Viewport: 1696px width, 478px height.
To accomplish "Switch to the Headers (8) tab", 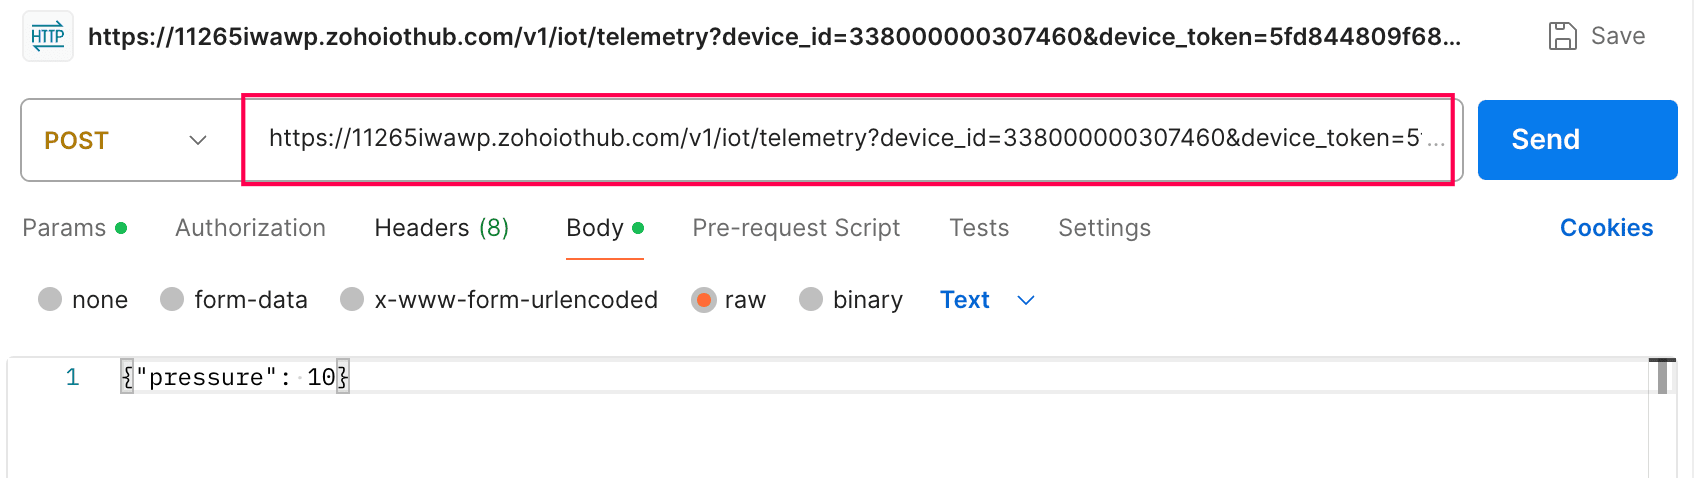I will [x=441, y=228].
